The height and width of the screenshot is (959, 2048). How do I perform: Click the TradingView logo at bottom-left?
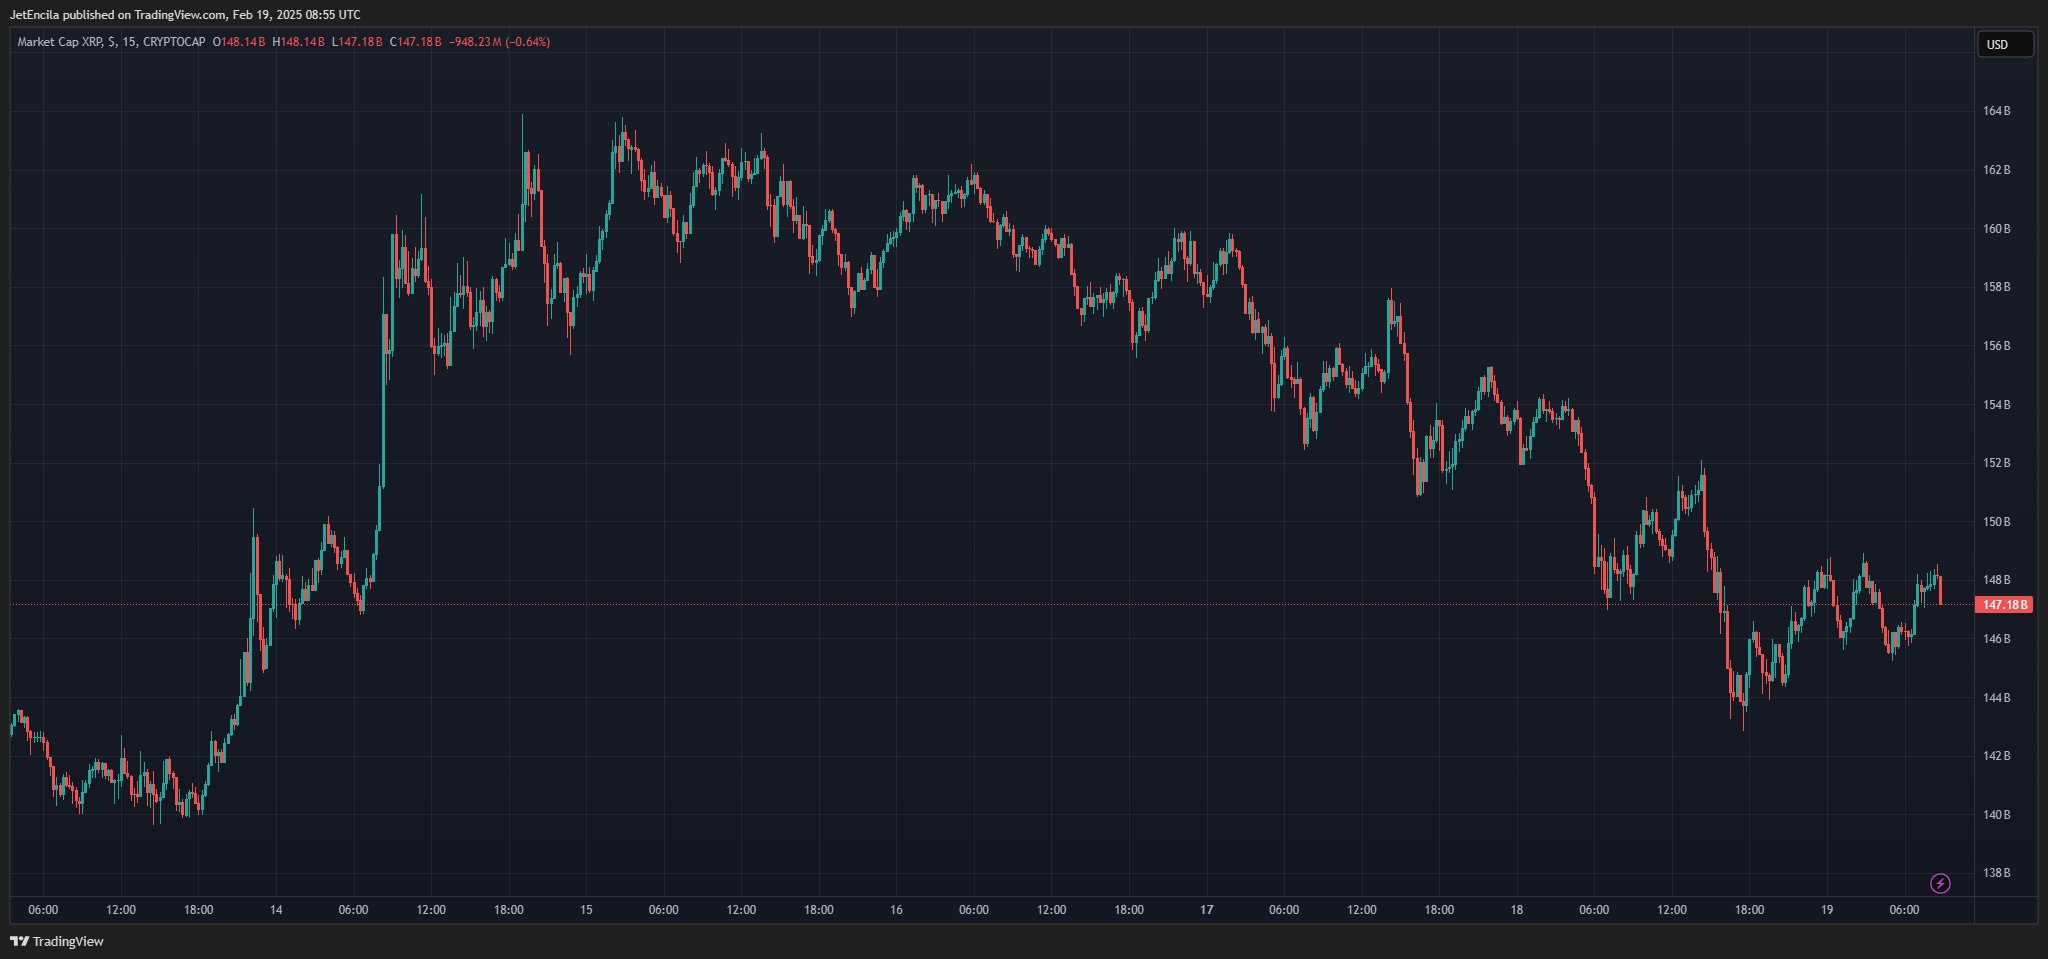(x=57, y=941)
